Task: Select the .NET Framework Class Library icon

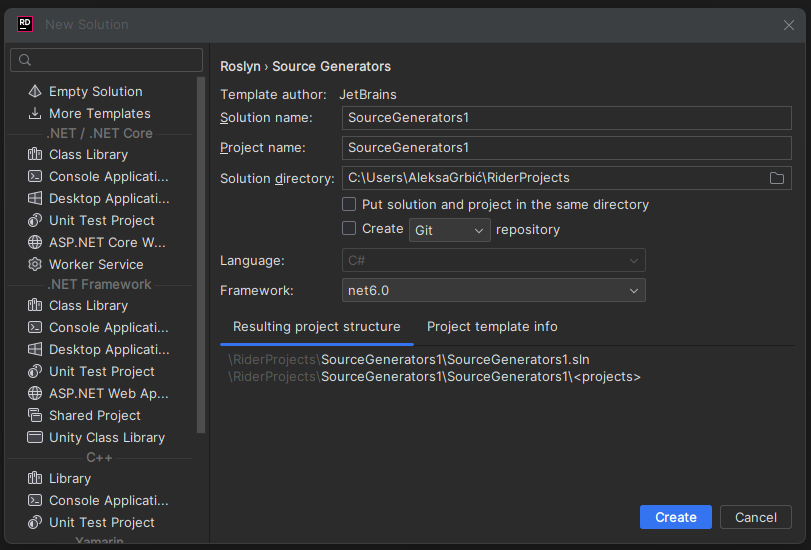Action: (35, 305)
